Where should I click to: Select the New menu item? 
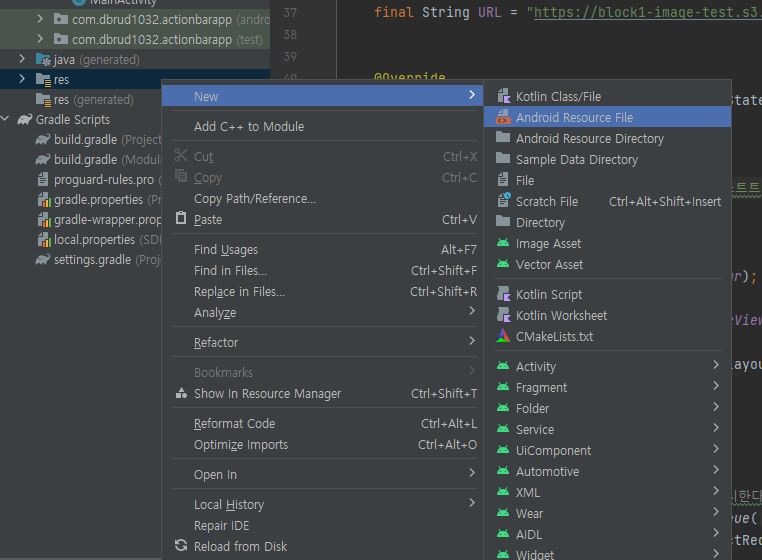point(322,96)
